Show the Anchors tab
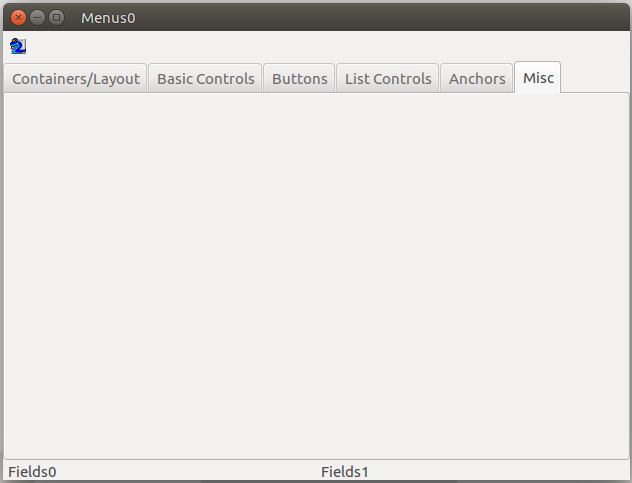 point(477,79)
